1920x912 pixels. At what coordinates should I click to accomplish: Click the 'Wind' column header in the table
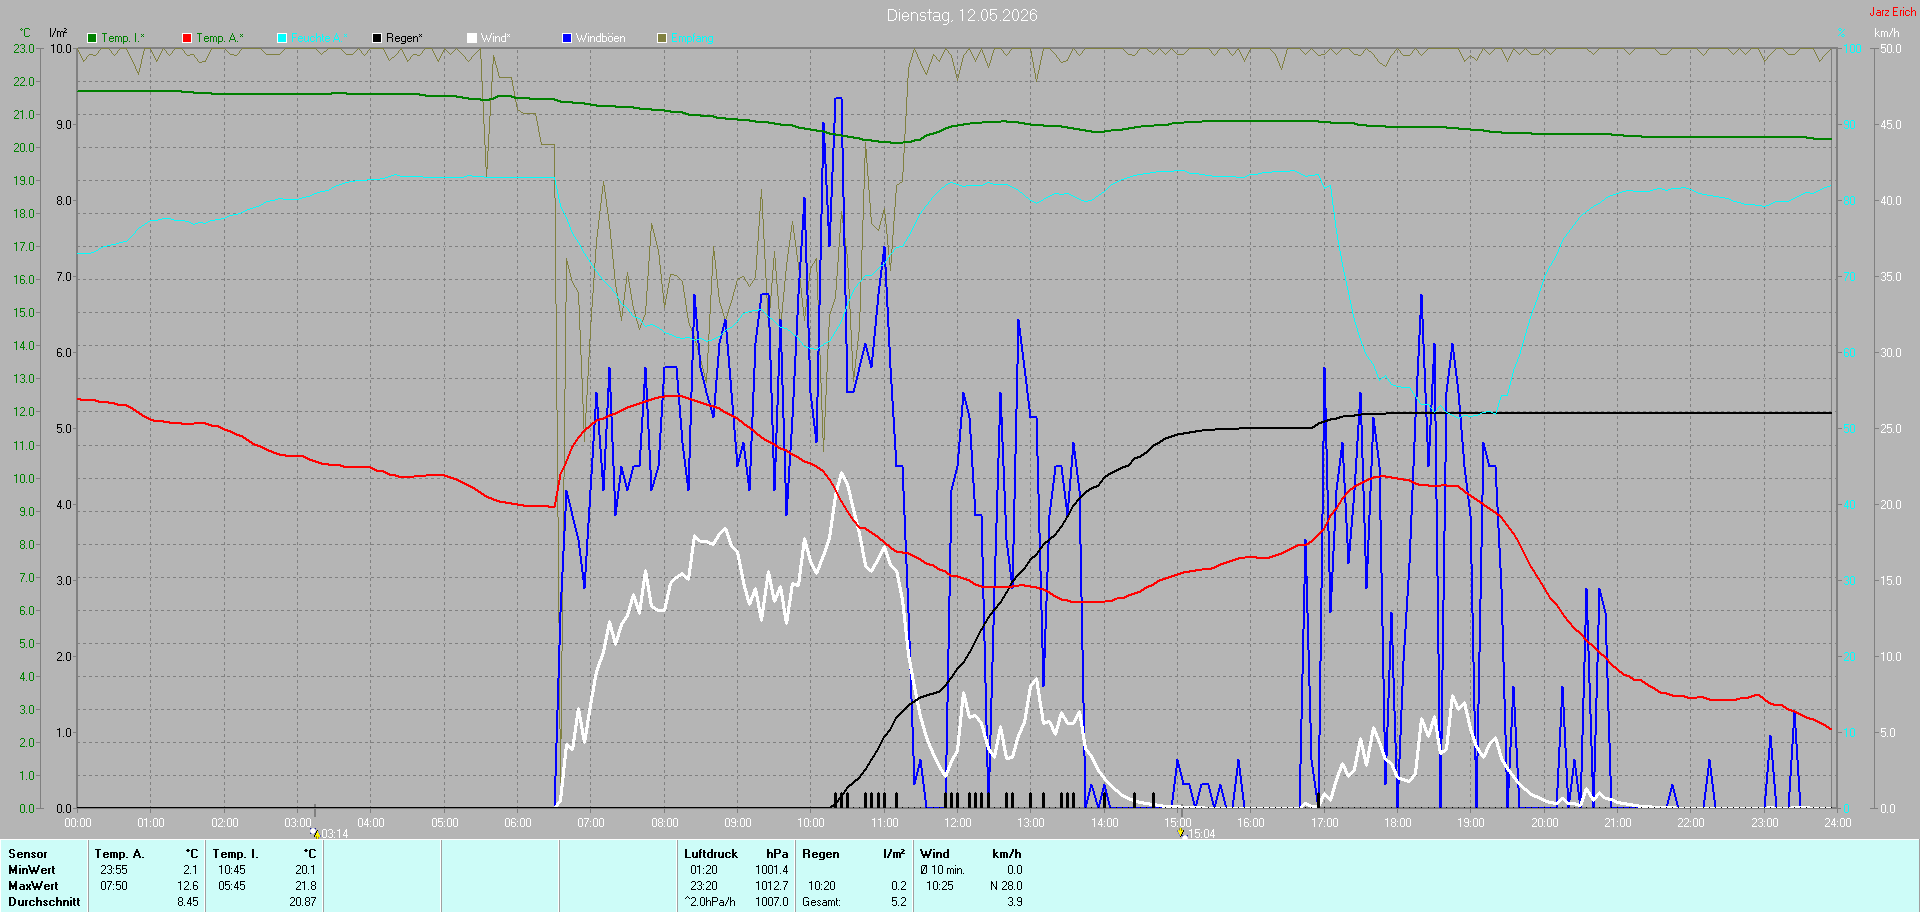(935, 854)
